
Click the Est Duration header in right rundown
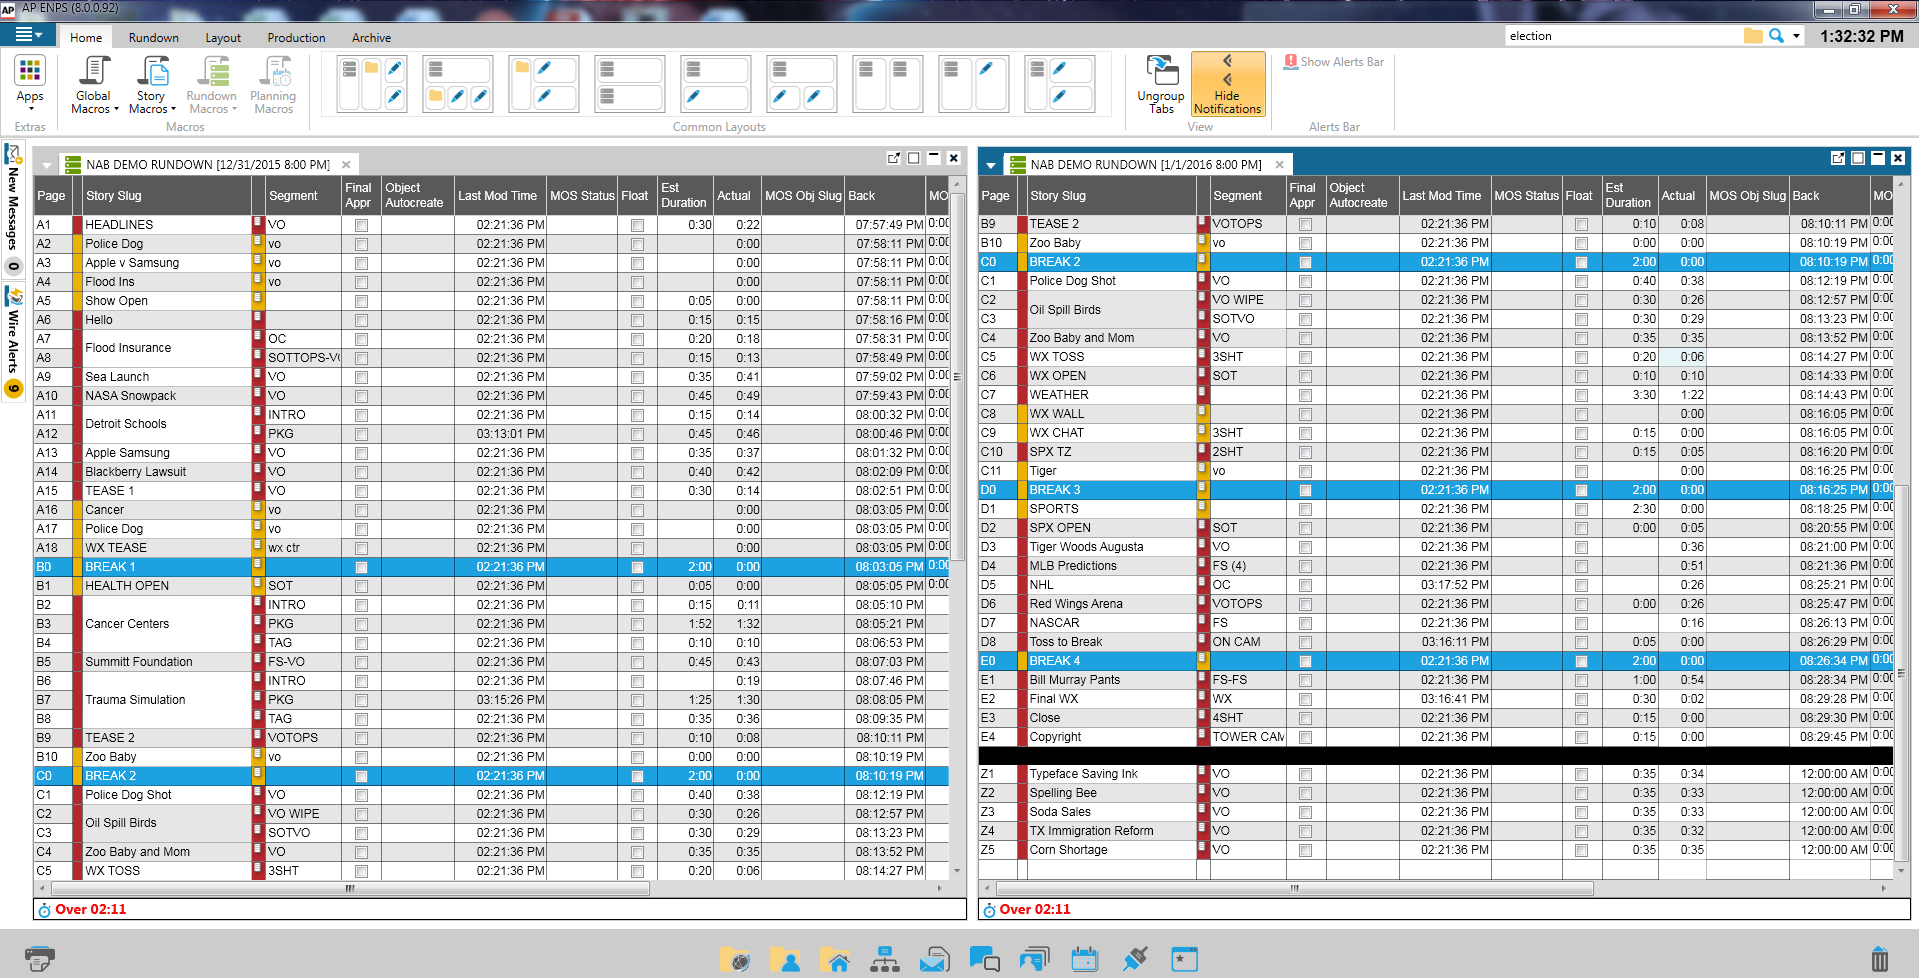click(x=1629, y=196)
